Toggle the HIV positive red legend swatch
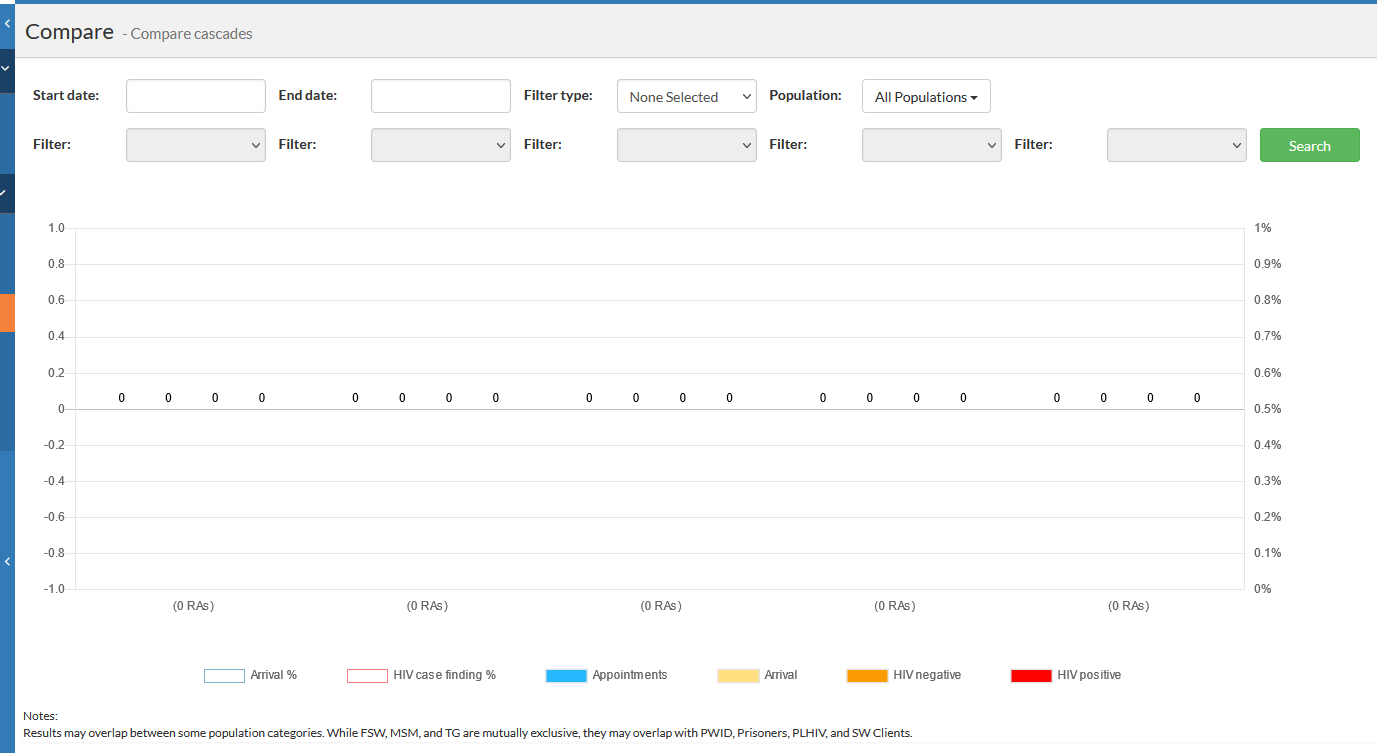1377x753 pixels. [x=1031, y=676]
